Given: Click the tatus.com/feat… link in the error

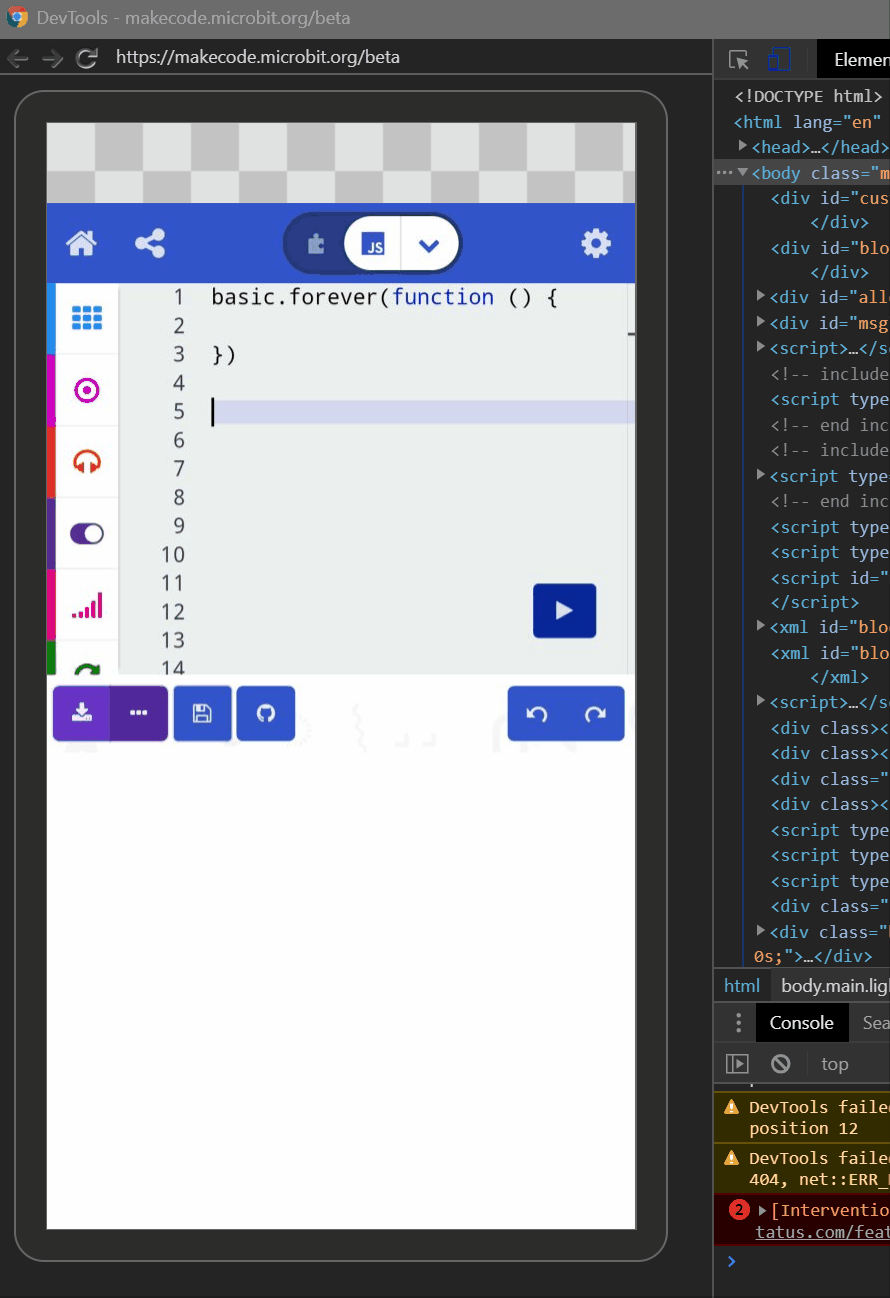Looking at the screenshot, I should pos(822,1232).
